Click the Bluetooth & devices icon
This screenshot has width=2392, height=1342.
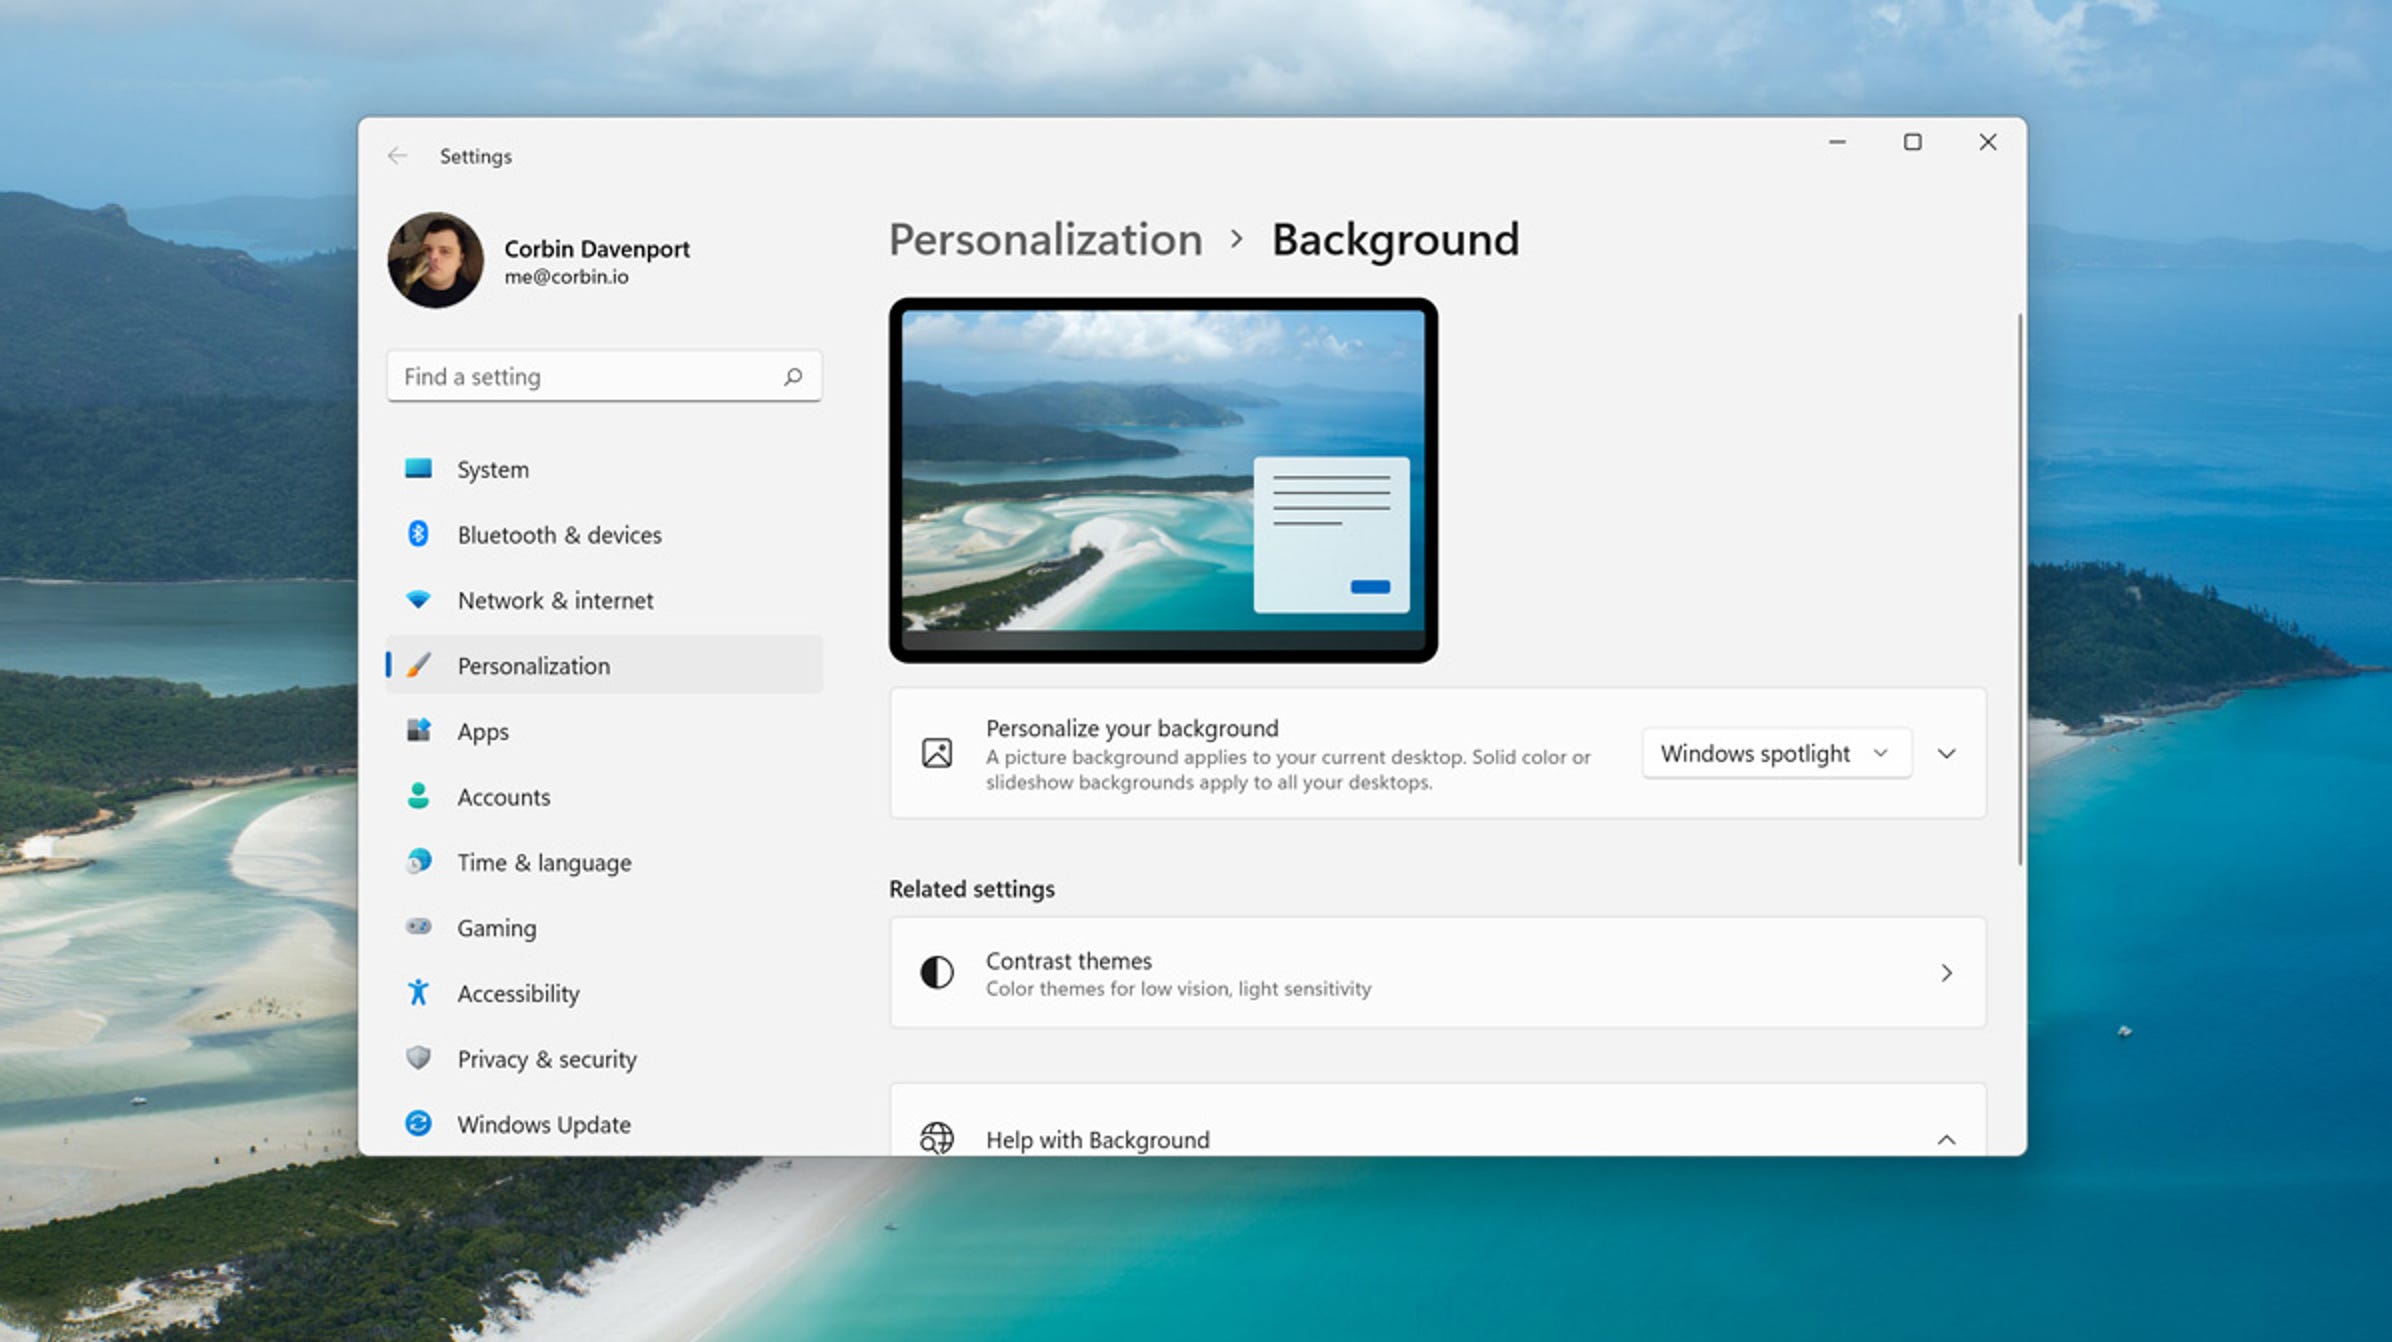coord(421,534)
